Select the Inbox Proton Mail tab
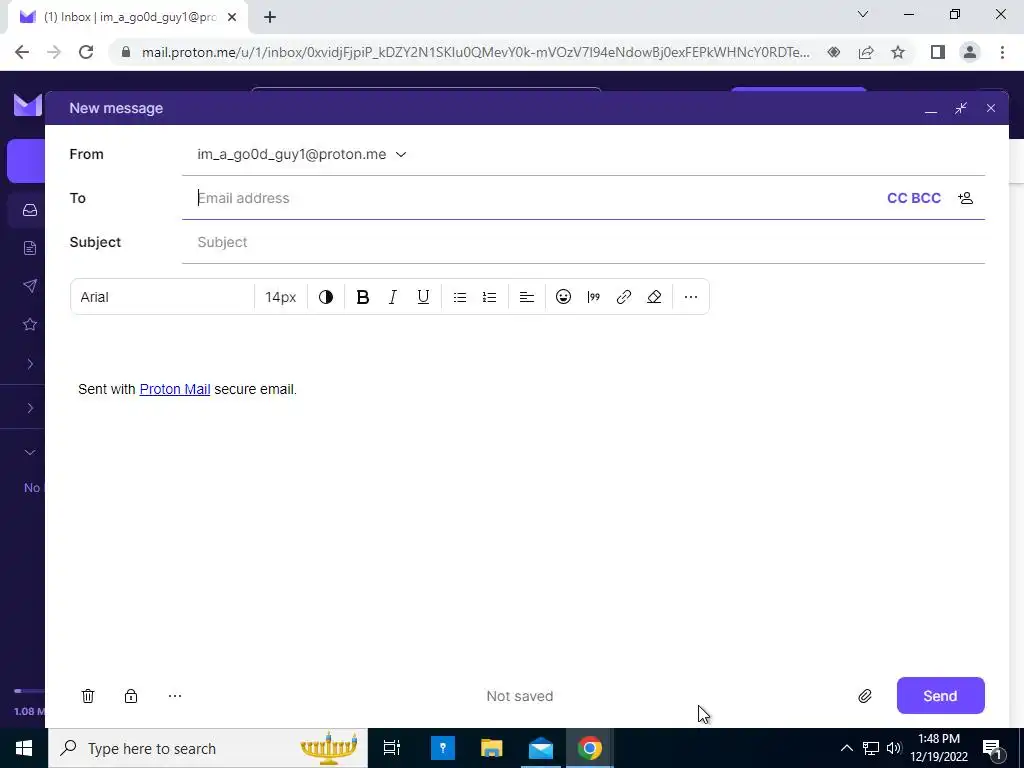The width and height of the screenshot is (1024, 768). 128,18
